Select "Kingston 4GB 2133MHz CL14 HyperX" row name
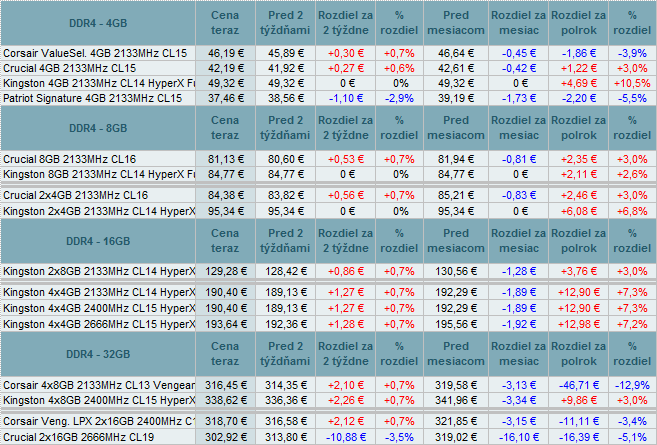The height and width of the screenshot is (445, 657). pos(99,83)
